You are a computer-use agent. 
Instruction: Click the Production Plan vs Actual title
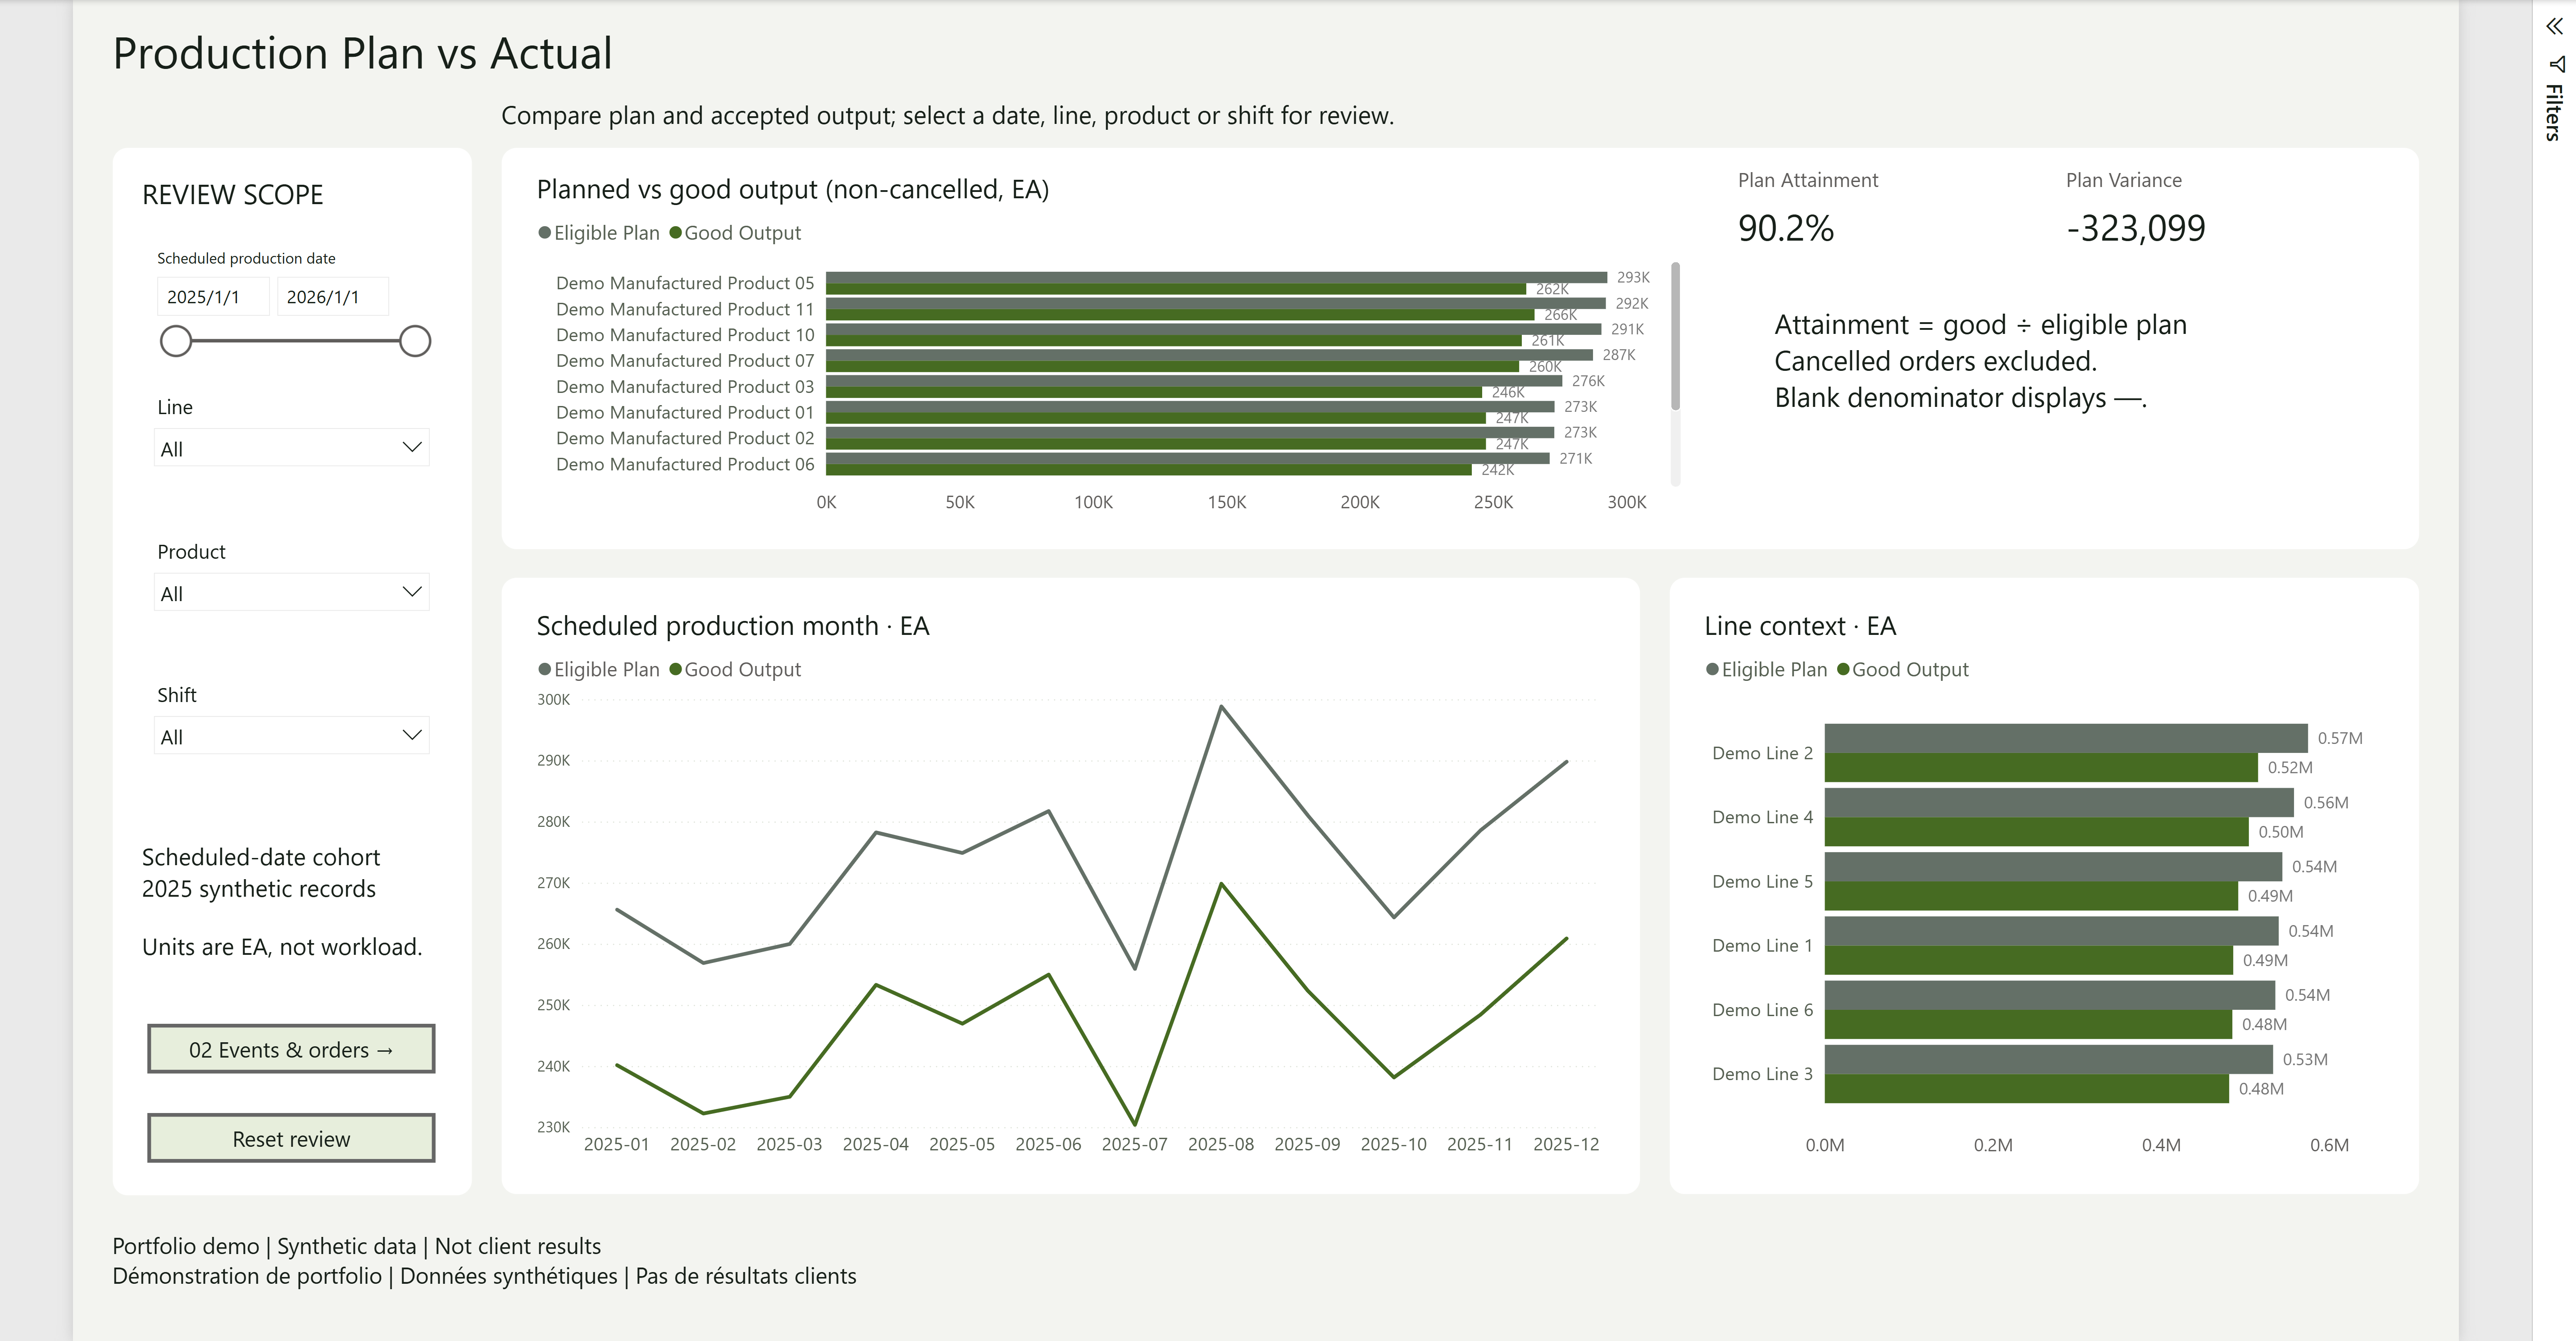click(x=362, y=53)
